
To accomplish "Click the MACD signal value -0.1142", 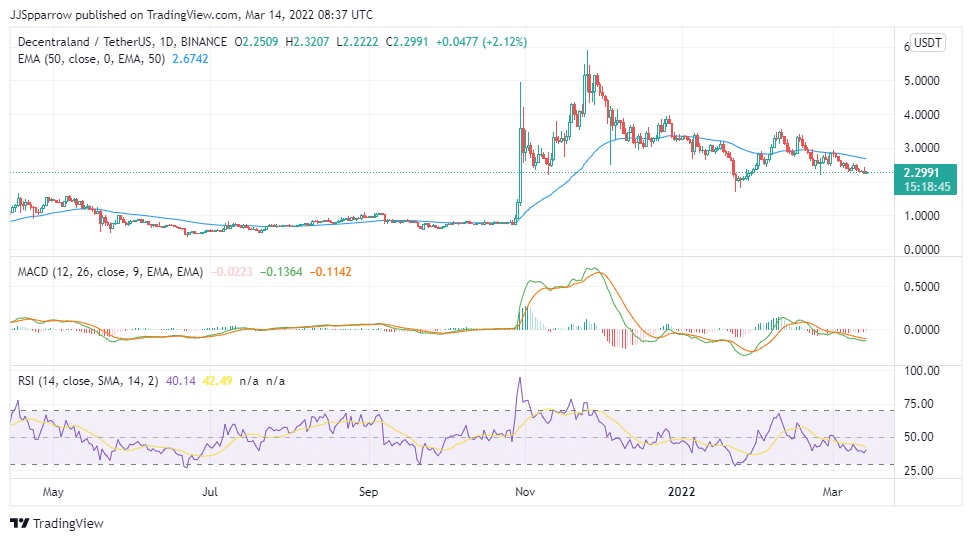I will 330,272.
